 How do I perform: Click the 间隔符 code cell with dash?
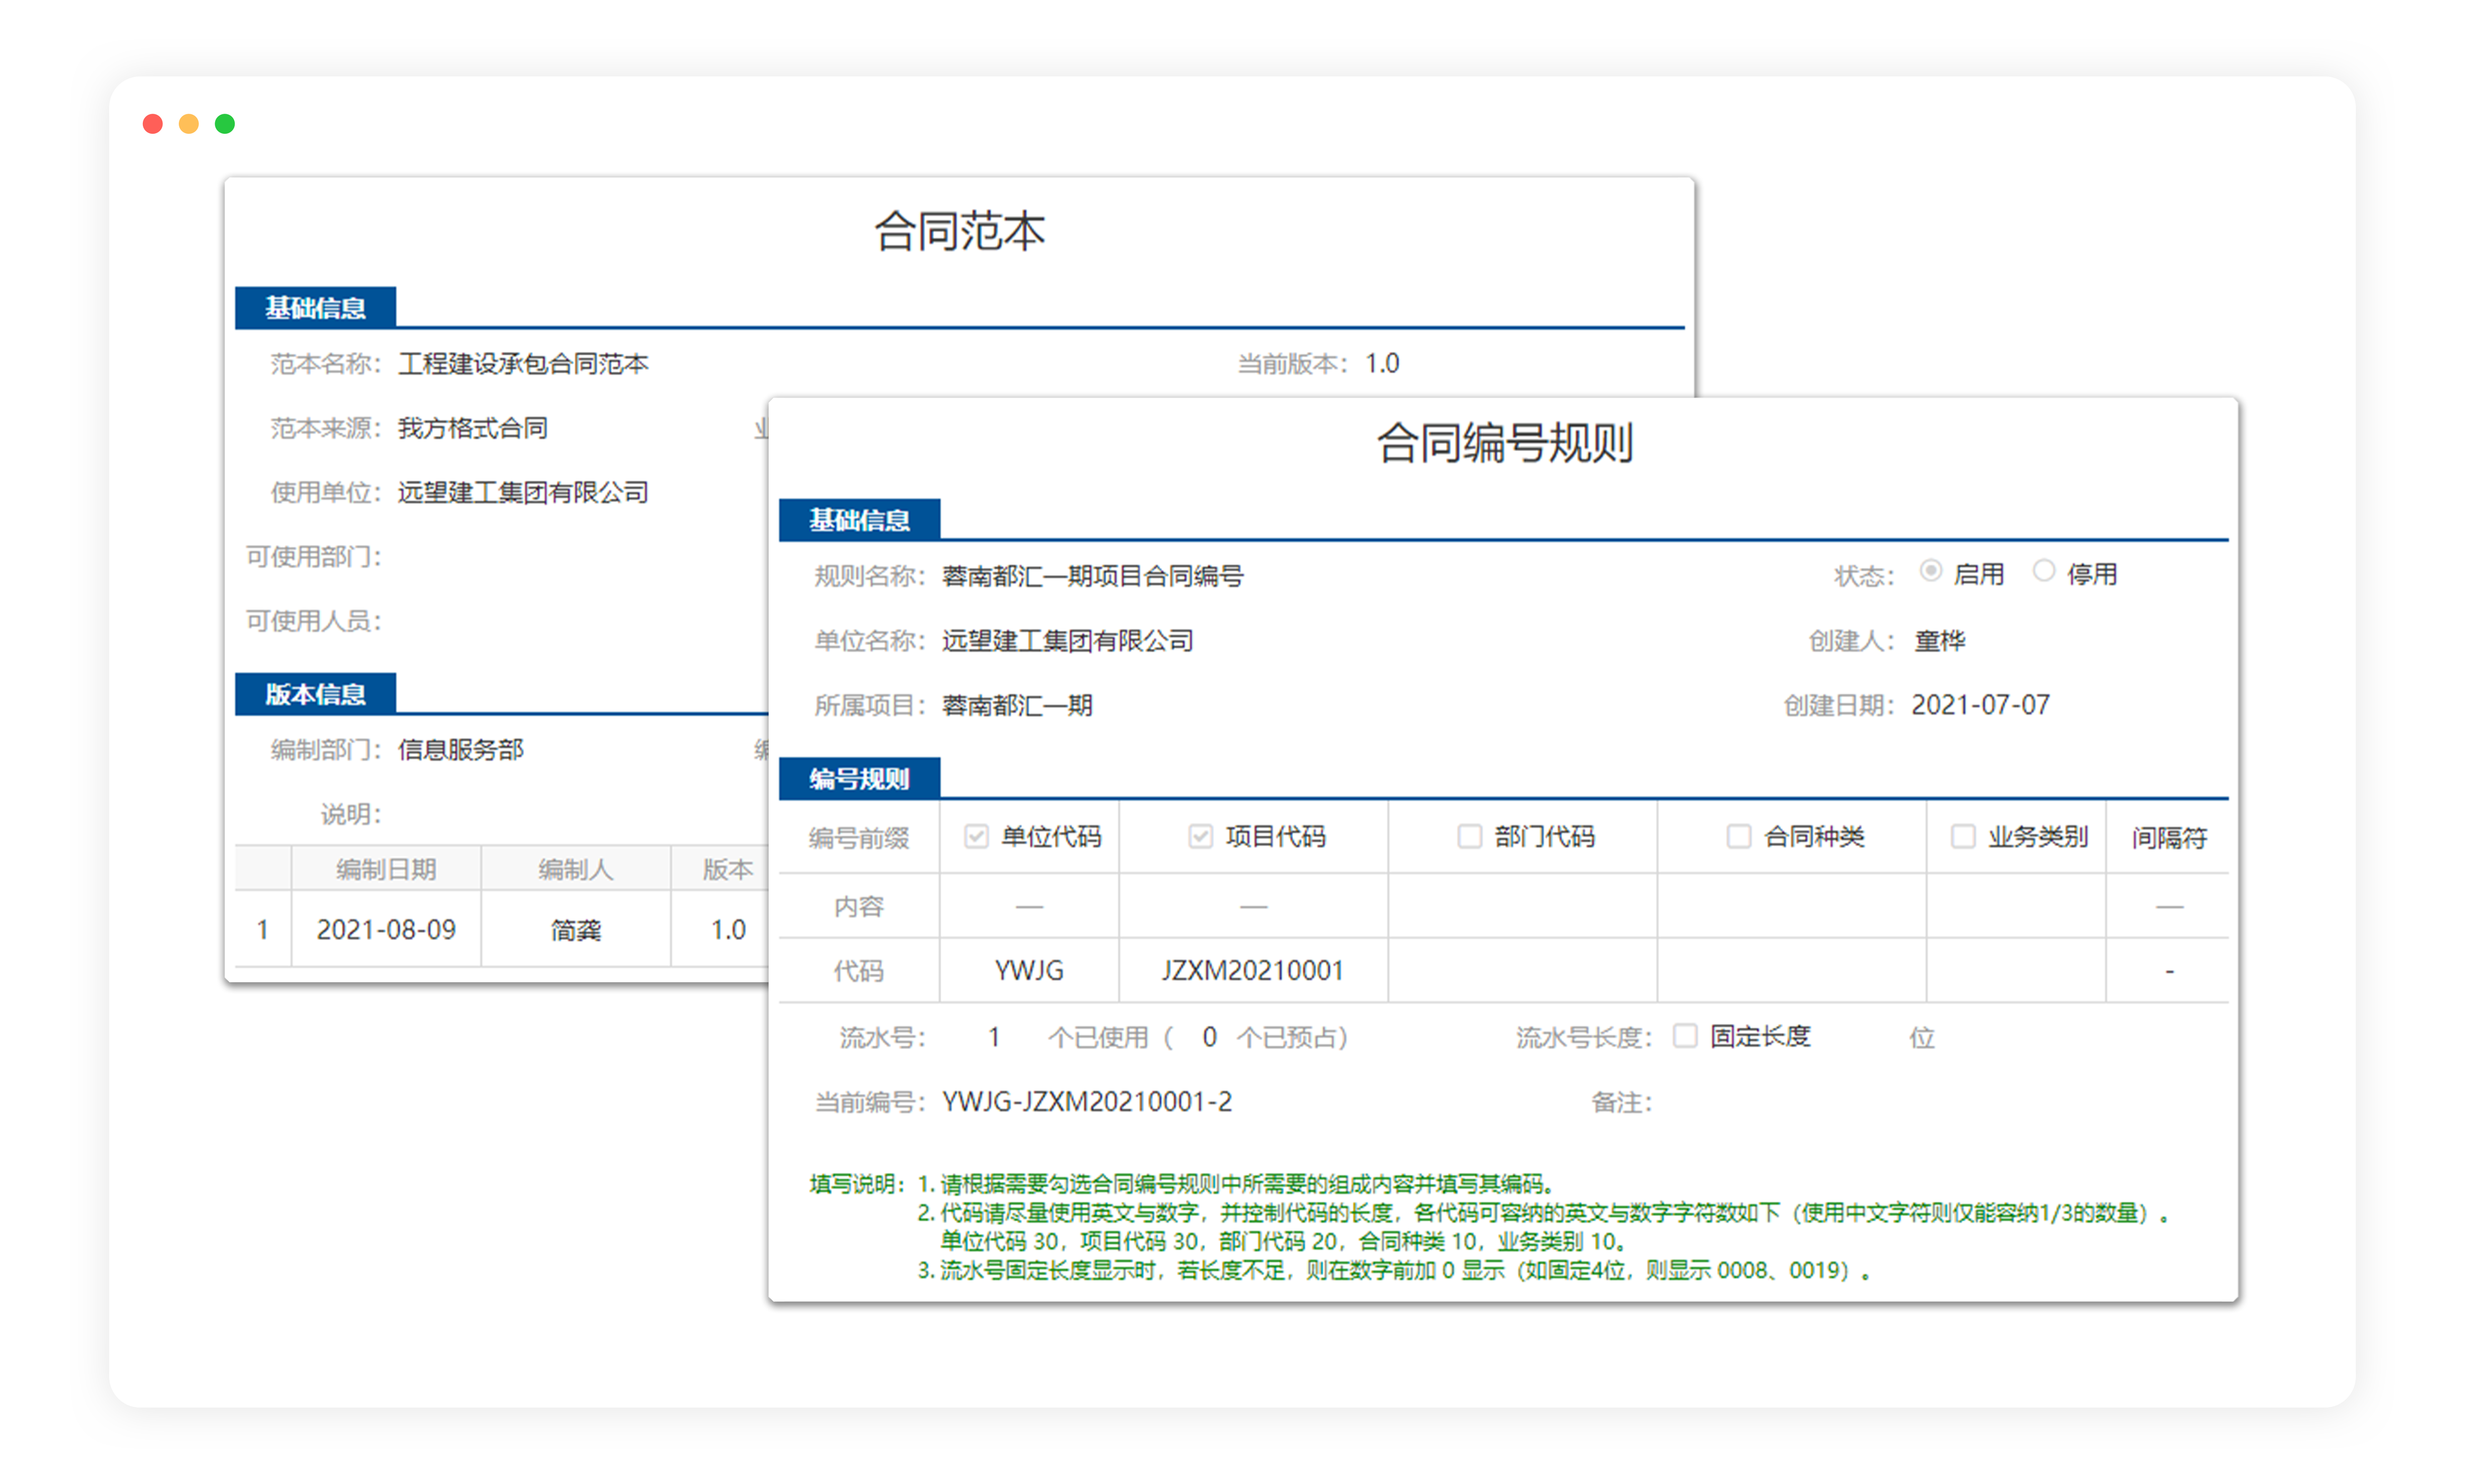(2169, 970)
